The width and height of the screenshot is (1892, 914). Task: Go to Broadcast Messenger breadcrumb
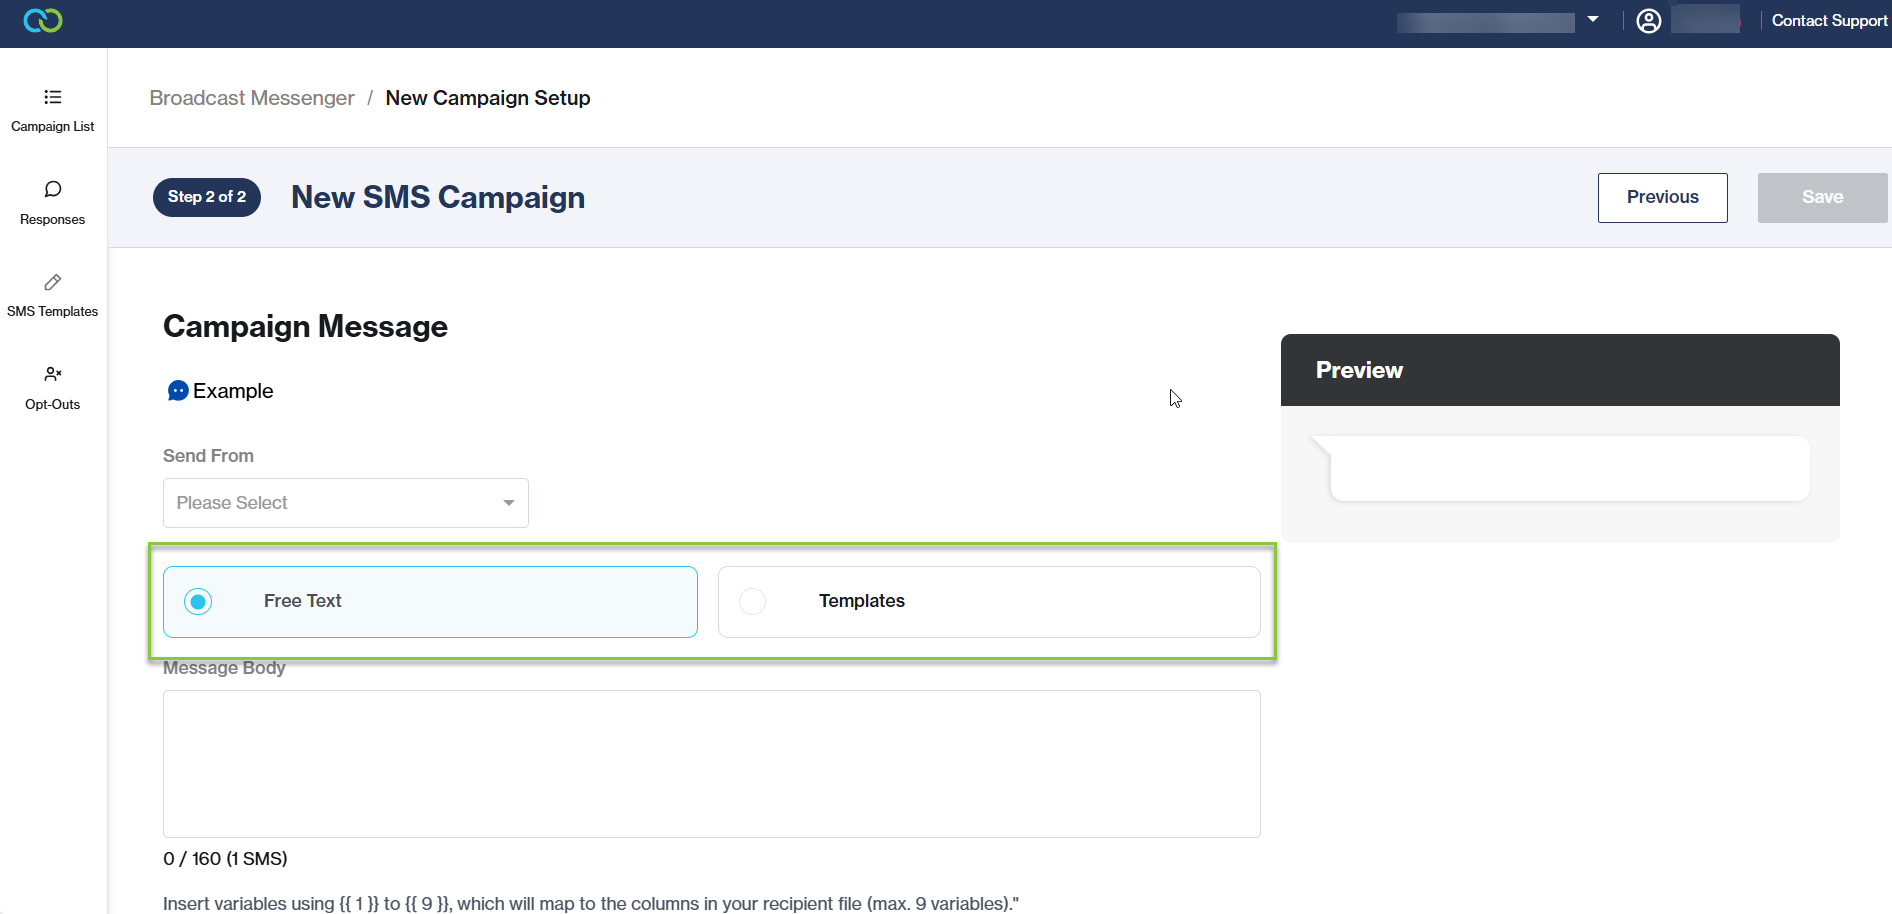[252, 98]
